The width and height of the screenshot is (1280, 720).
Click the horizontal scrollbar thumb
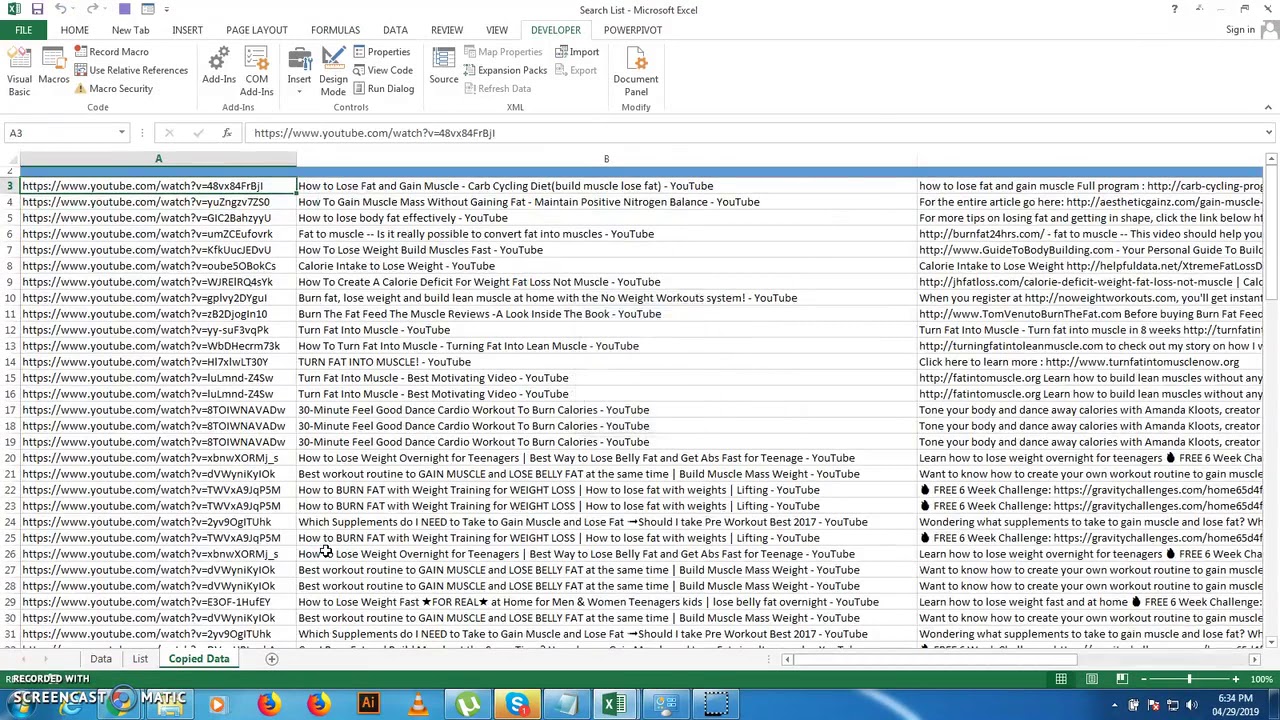pyautogui.click(x=936, y=660)
